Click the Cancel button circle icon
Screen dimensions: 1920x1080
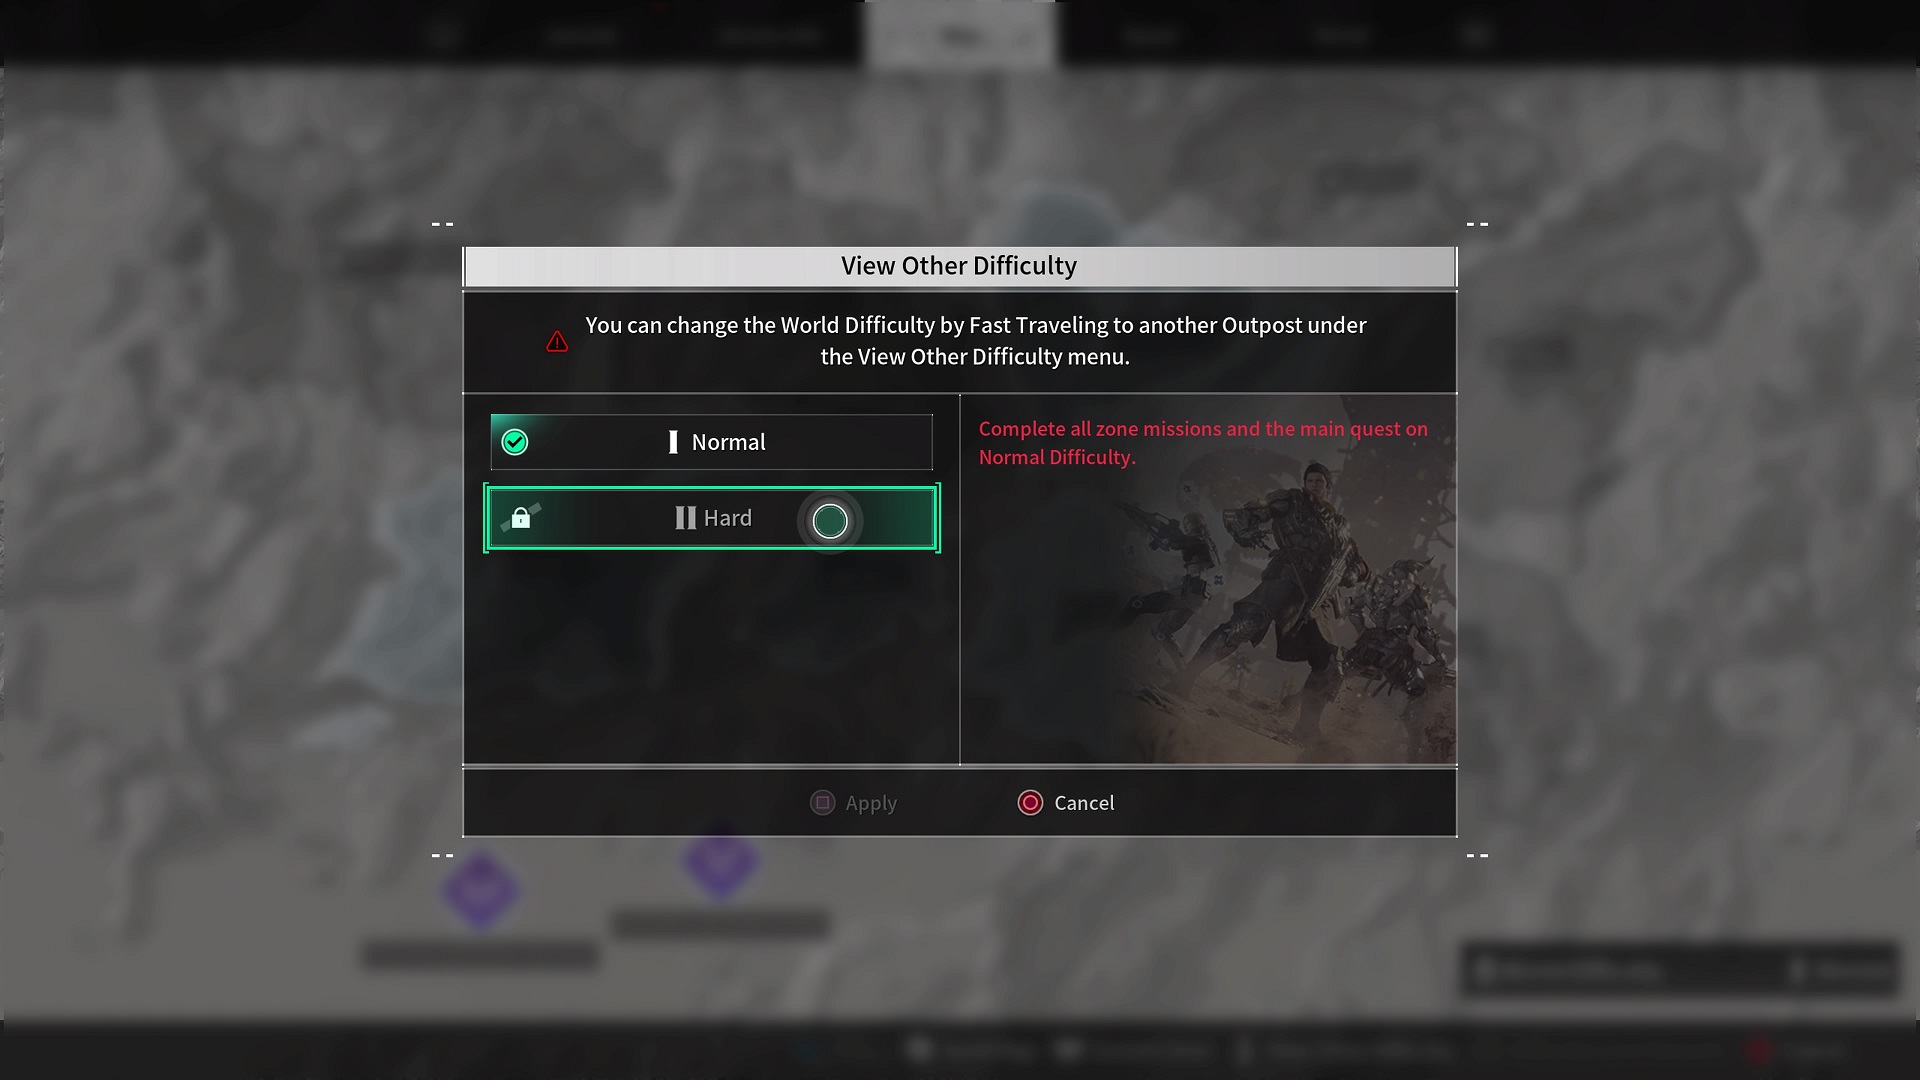1031,802
